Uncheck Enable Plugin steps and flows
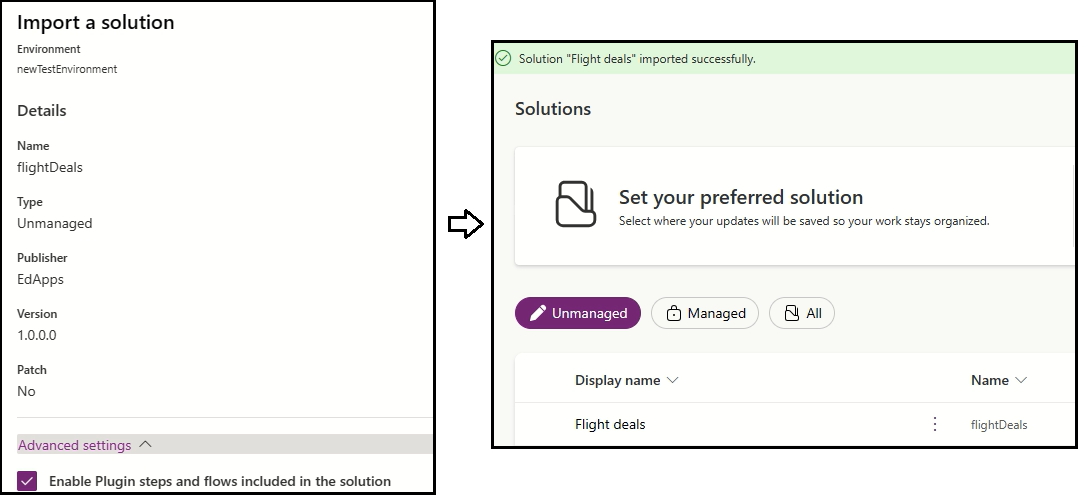Image resolution: width=1078 pixels, height=495 pixels. coord(28,481)
